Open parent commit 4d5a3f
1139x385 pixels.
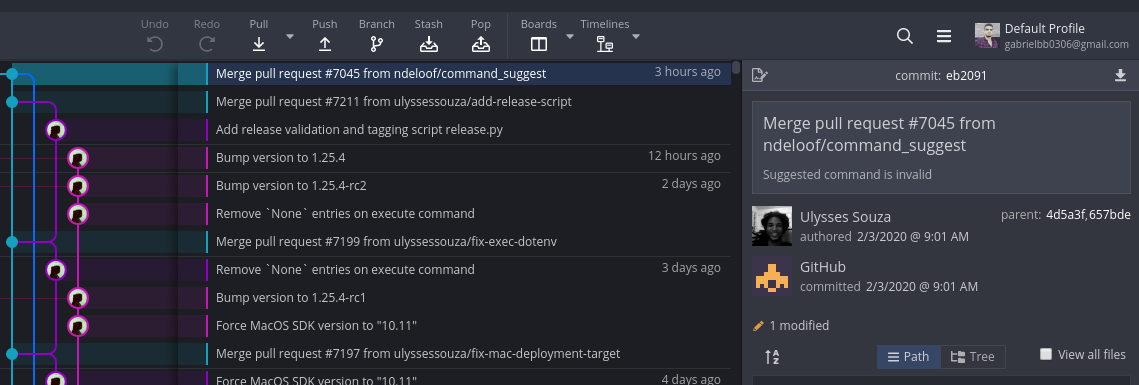pos(1064,214)
